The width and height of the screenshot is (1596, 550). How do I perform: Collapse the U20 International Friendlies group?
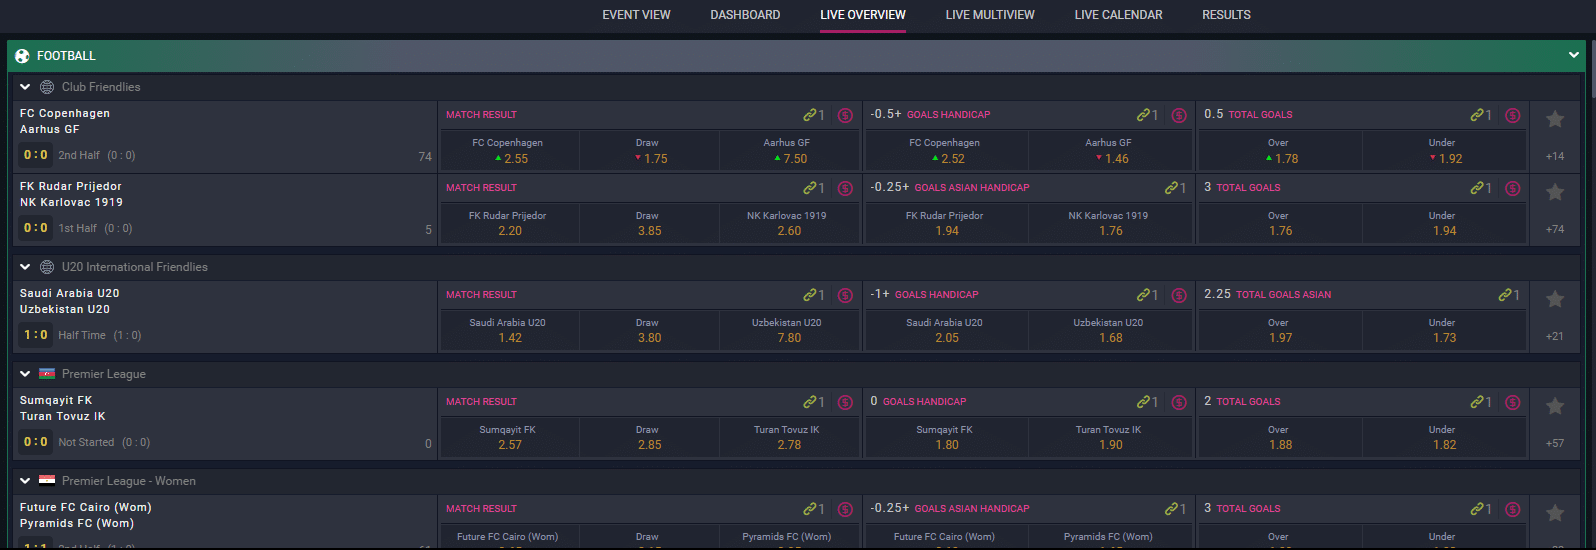pyautogui.click(x=25, y=267)
